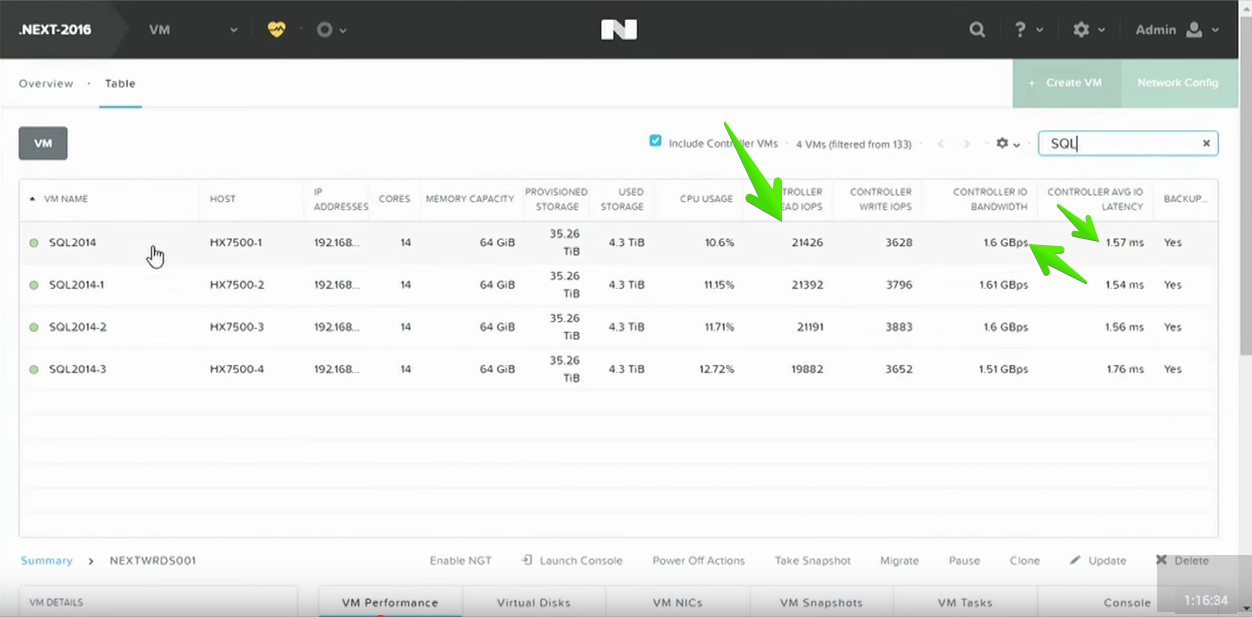Open the settings gear in top bar

click(x=1088, y=30)
